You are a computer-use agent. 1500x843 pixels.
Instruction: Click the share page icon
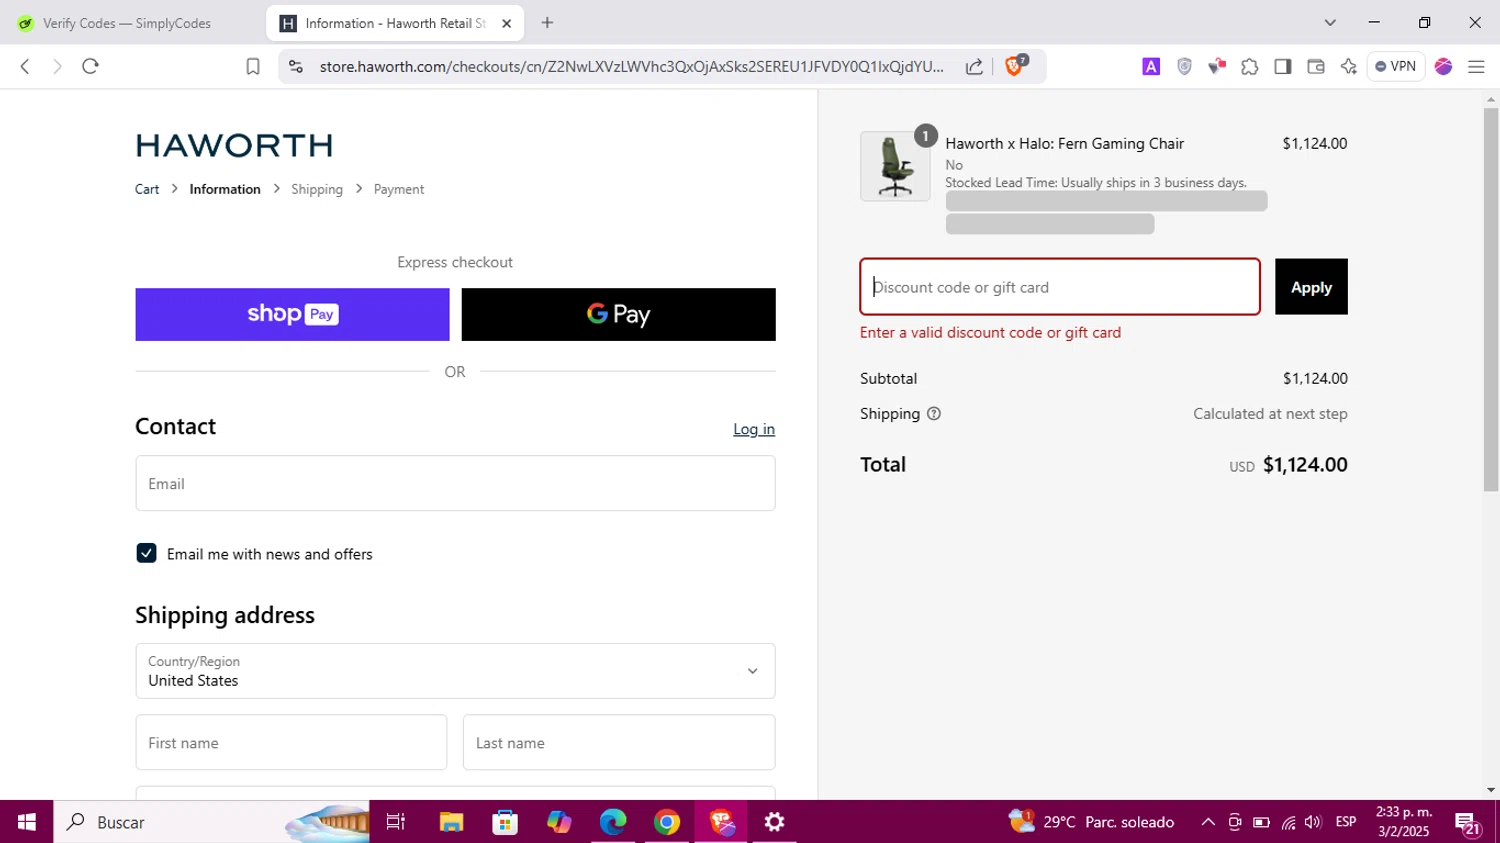974,66
